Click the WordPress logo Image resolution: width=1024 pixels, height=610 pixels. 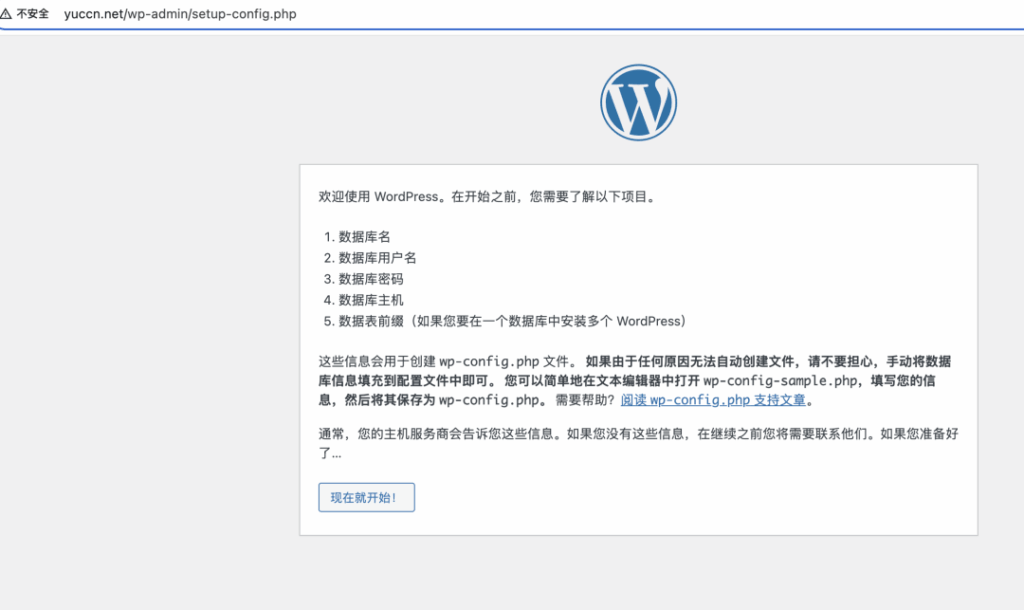638,103
